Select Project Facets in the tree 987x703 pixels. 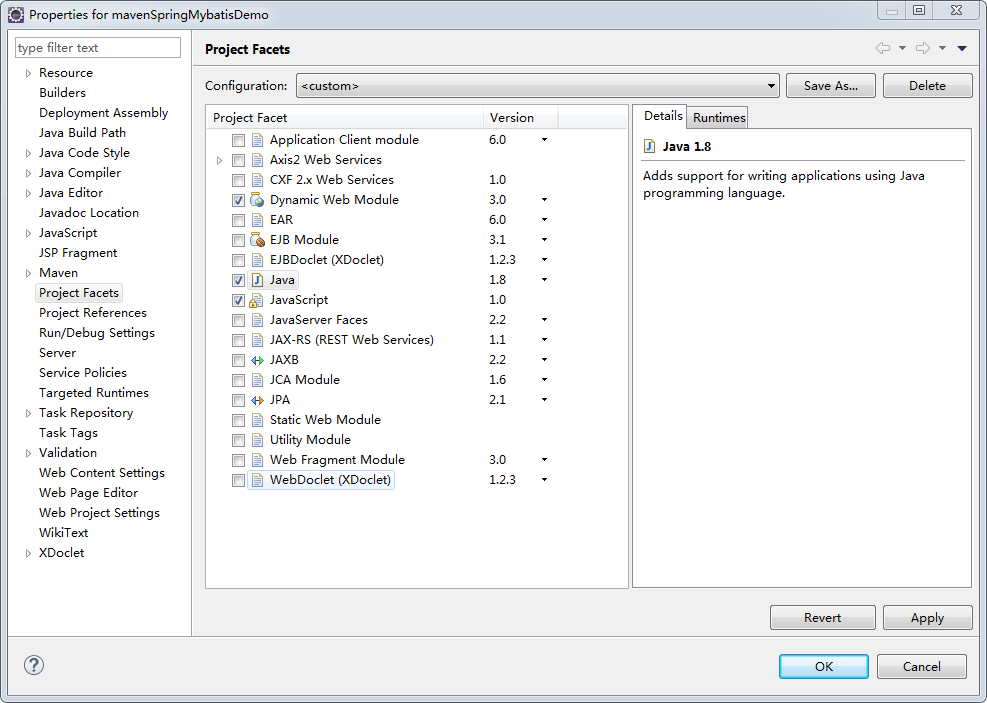(x=79, y=293)
